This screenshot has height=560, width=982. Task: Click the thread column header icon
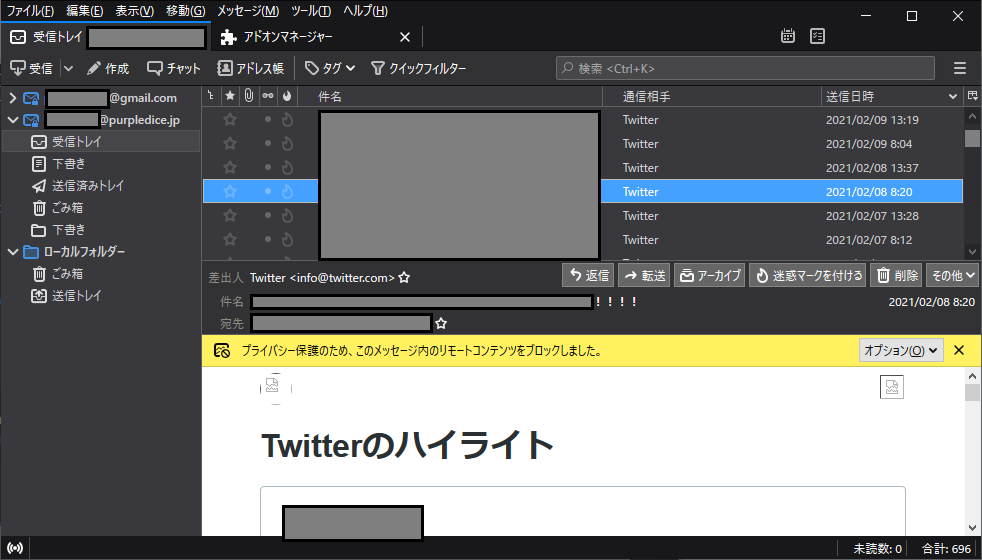pos(211,96)
